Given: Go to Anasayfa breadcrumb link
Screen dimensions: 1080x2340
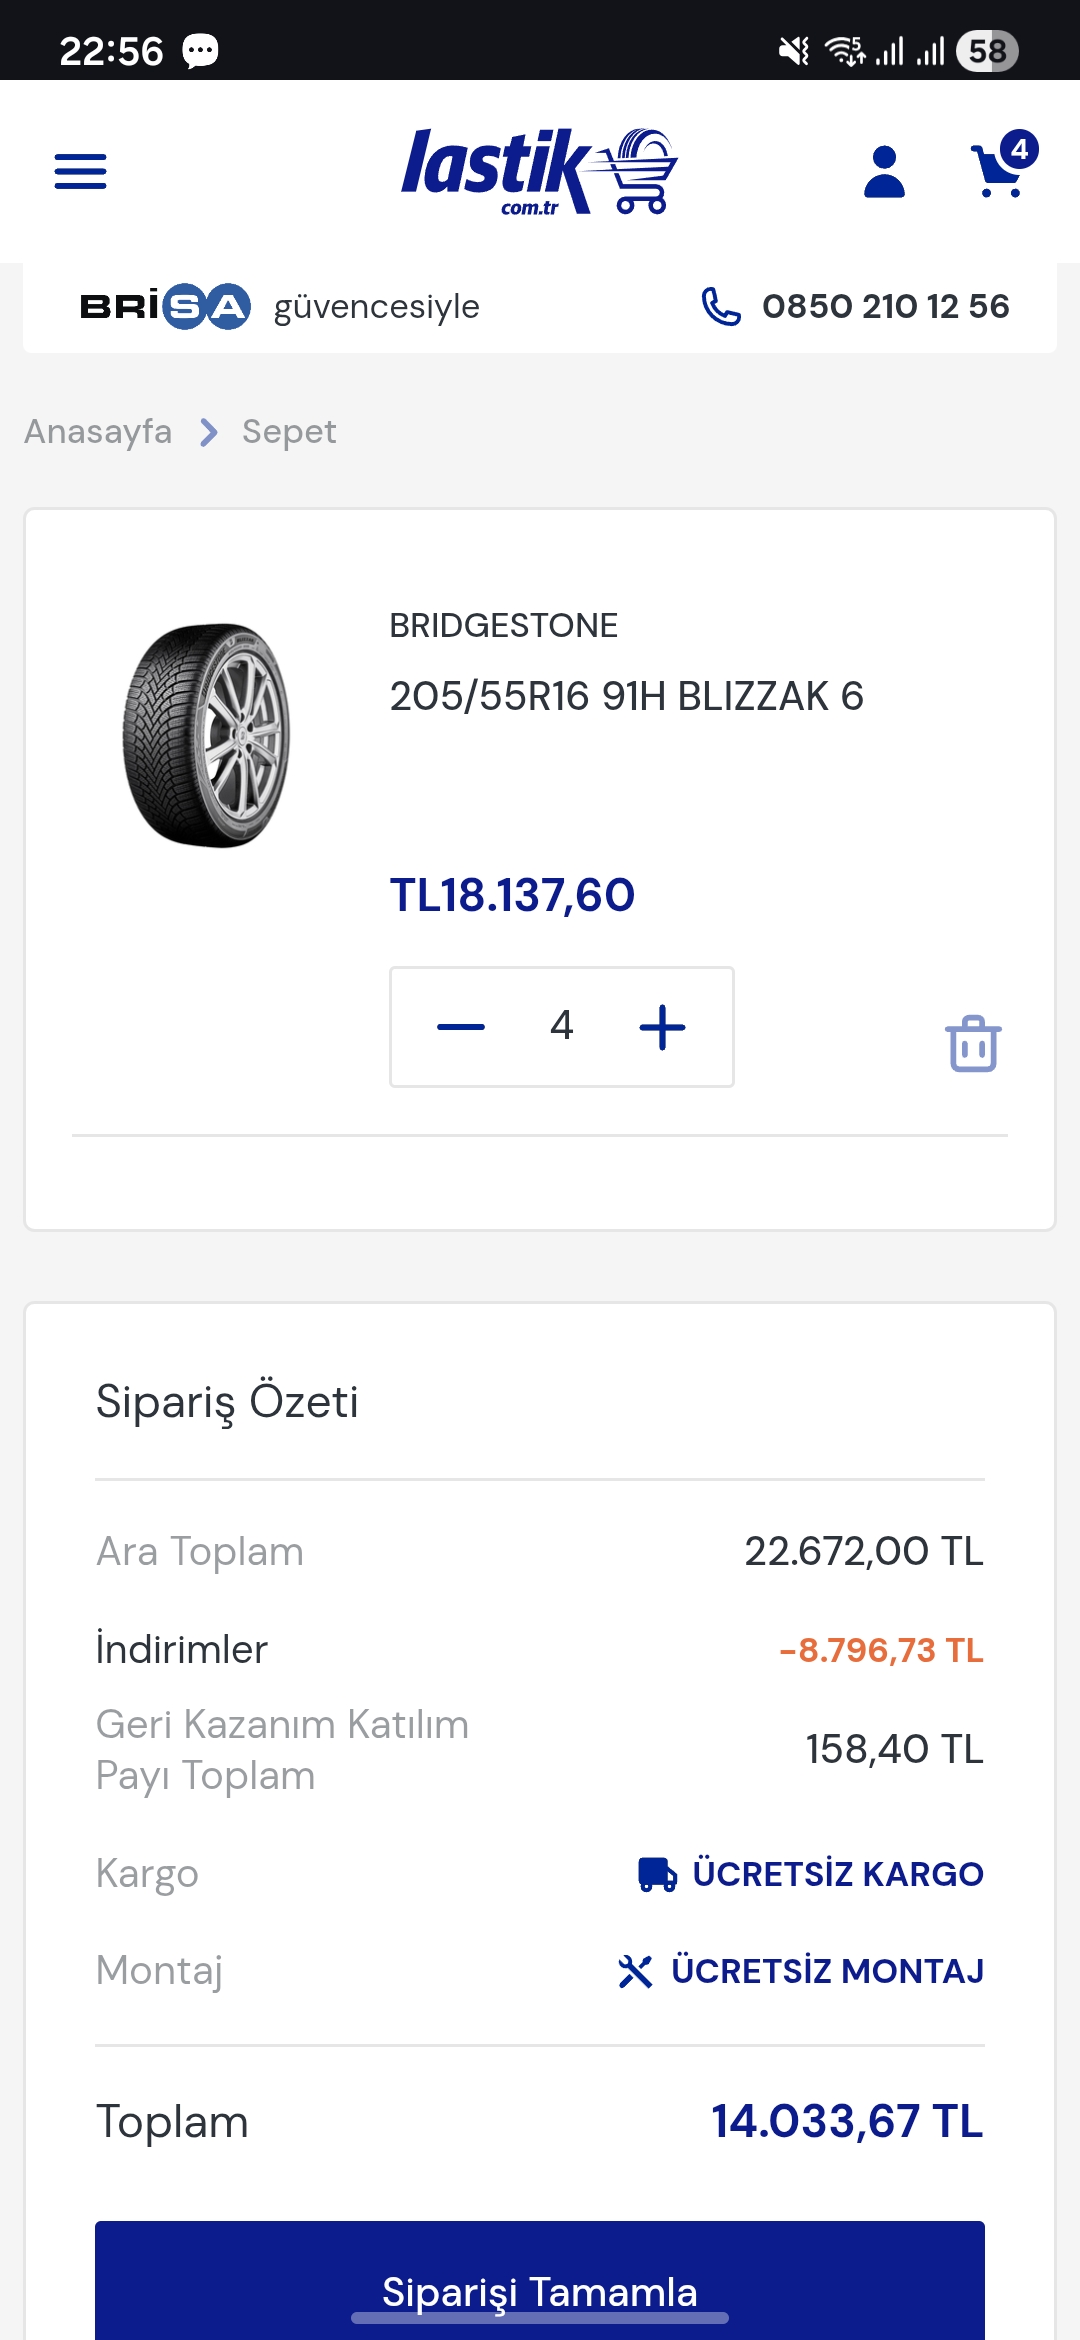Looking at the screenshot, I should pyautogui.click(x=98, y=431).
